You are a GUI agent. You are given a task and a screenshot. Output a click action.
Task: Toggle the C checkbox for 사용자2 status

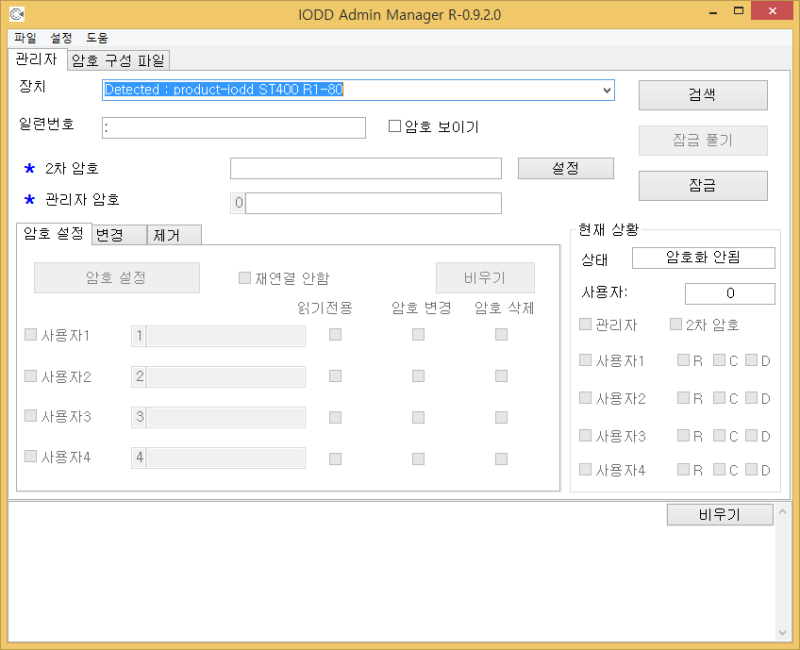tap(719, 397)
